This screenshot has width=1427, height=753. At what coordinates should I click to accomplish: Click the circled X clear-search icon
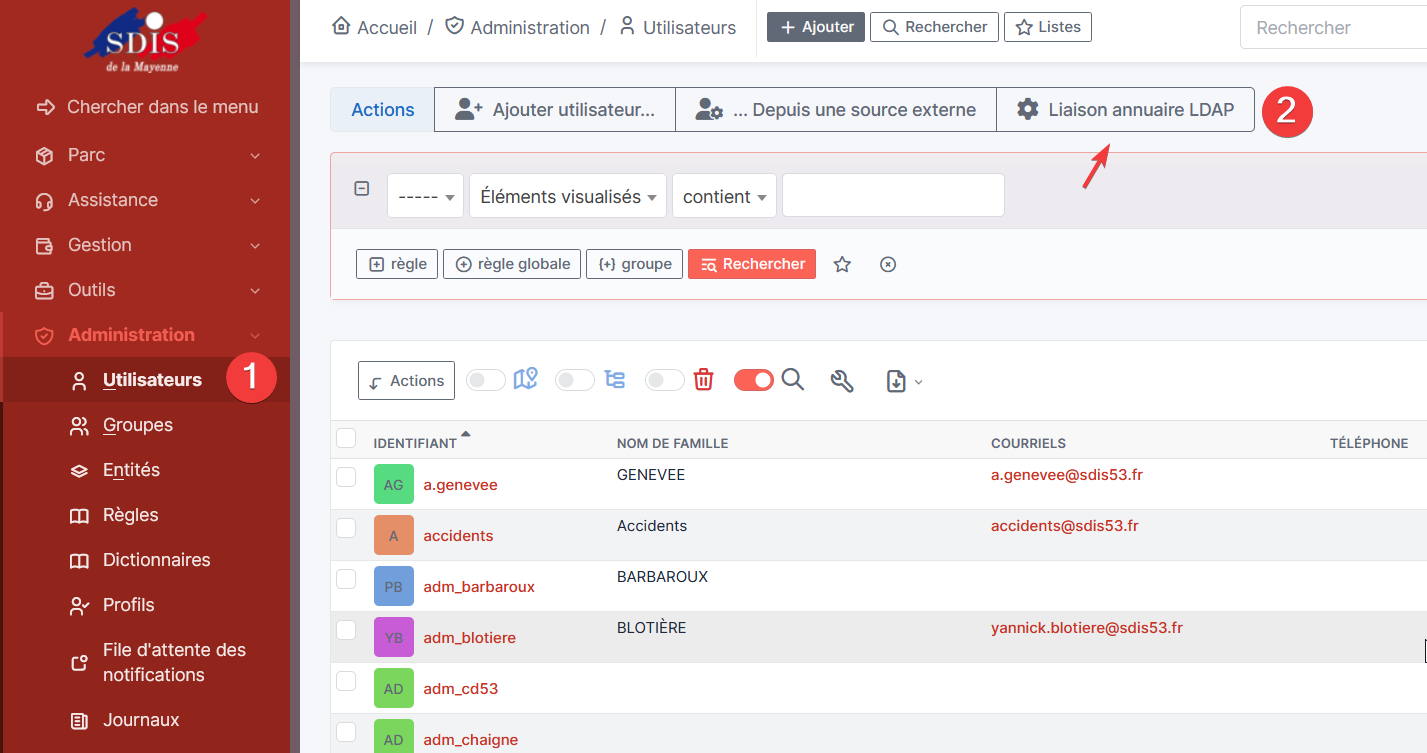[887, 264]
